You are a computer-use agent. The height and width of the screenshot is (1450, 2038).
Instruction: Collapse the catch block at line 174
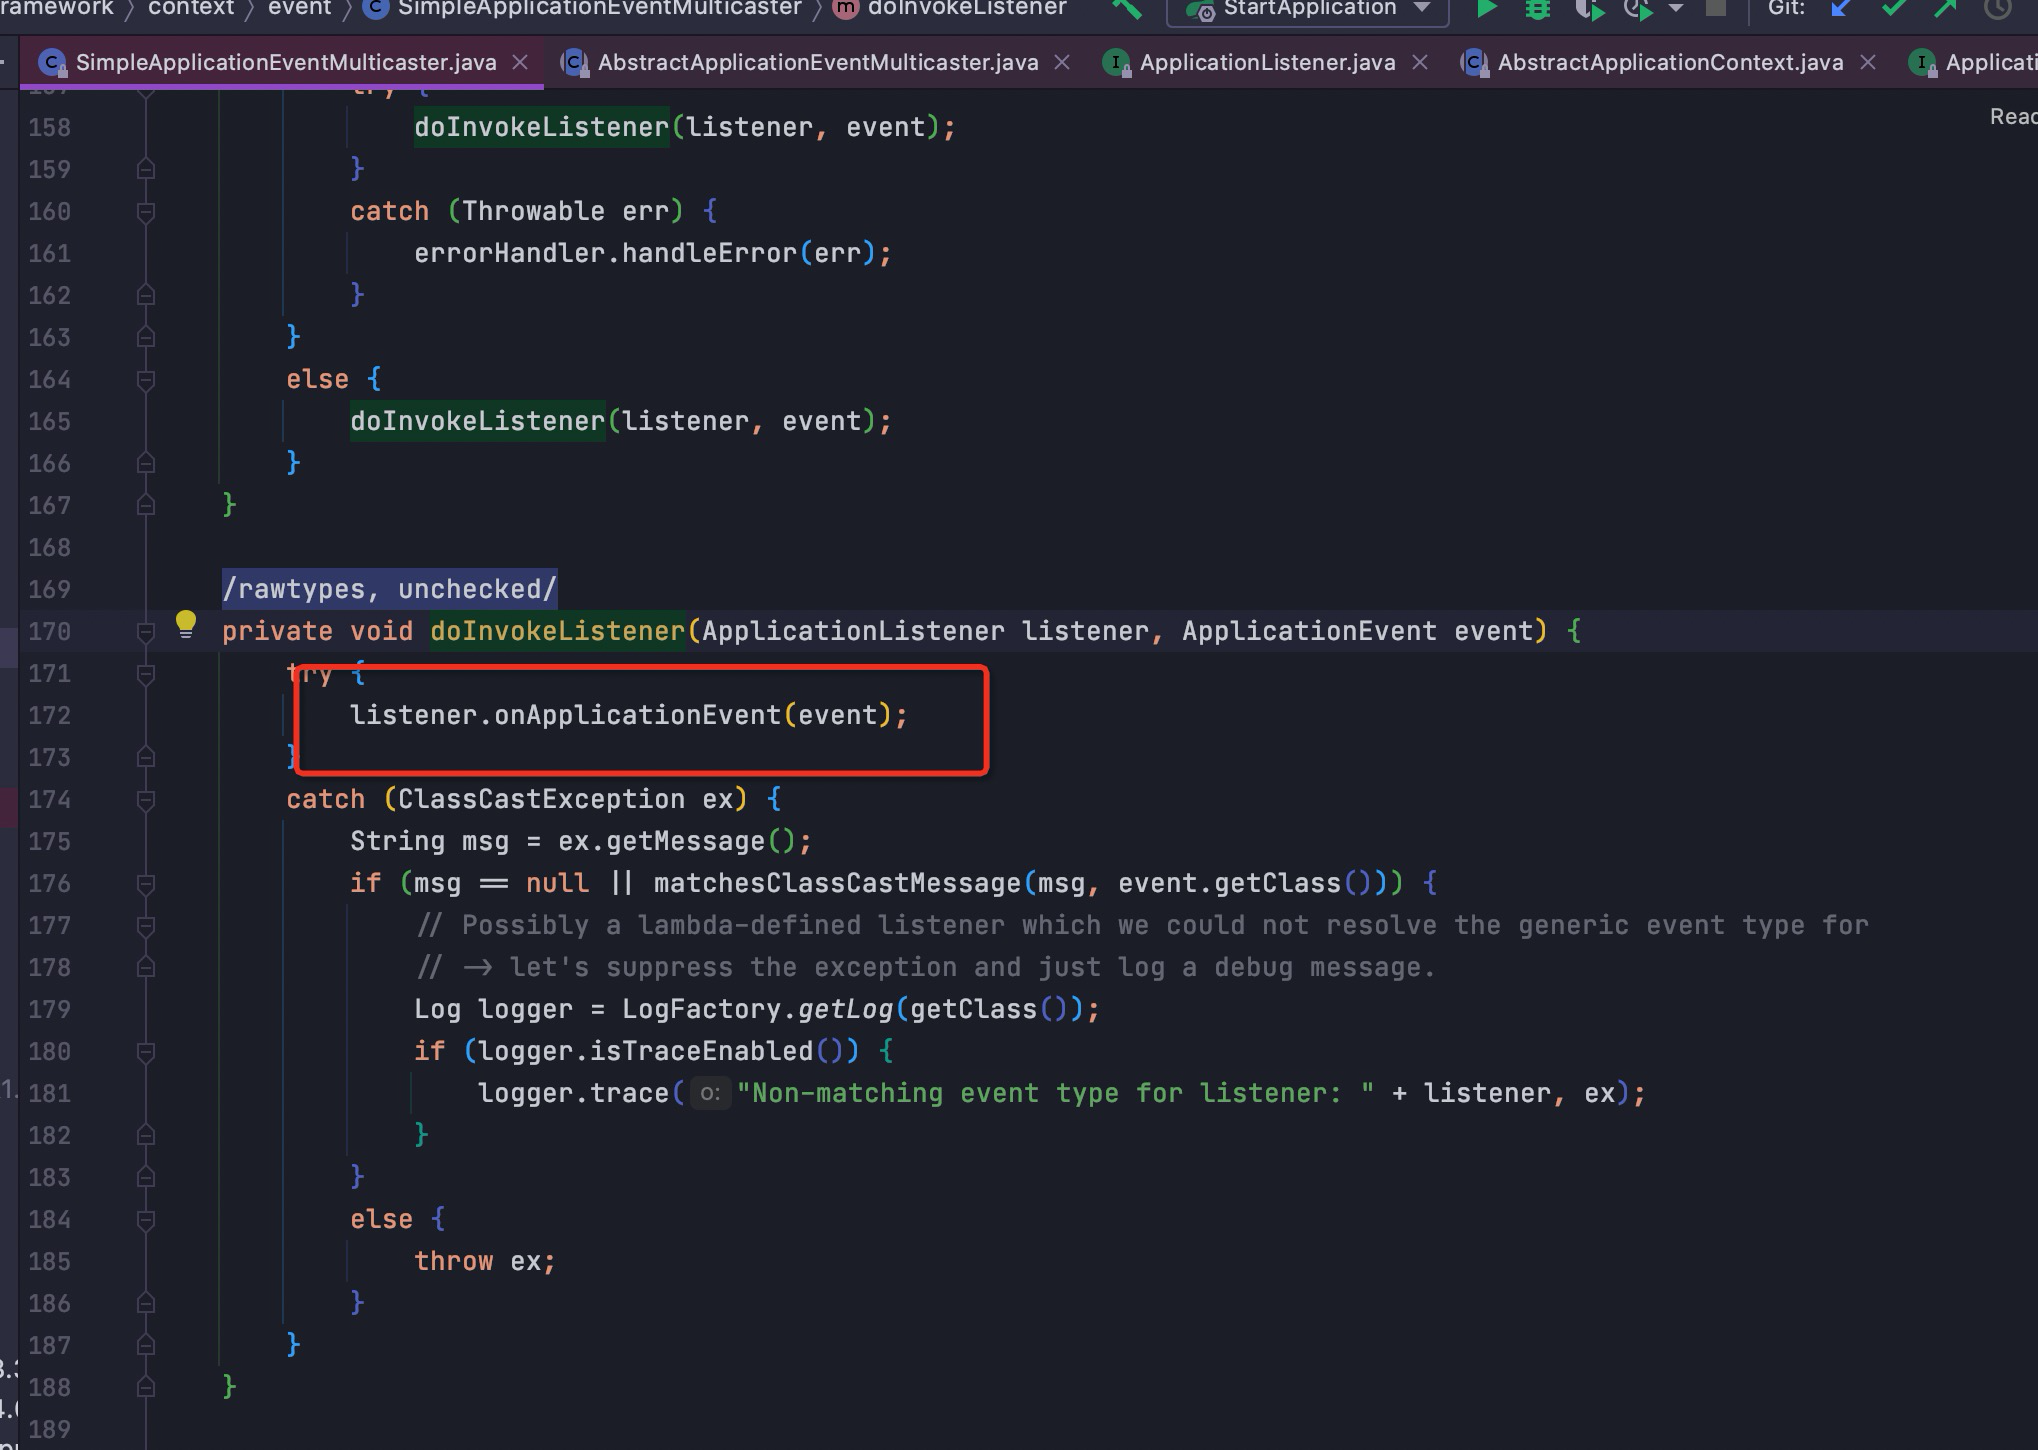point(145,799)
